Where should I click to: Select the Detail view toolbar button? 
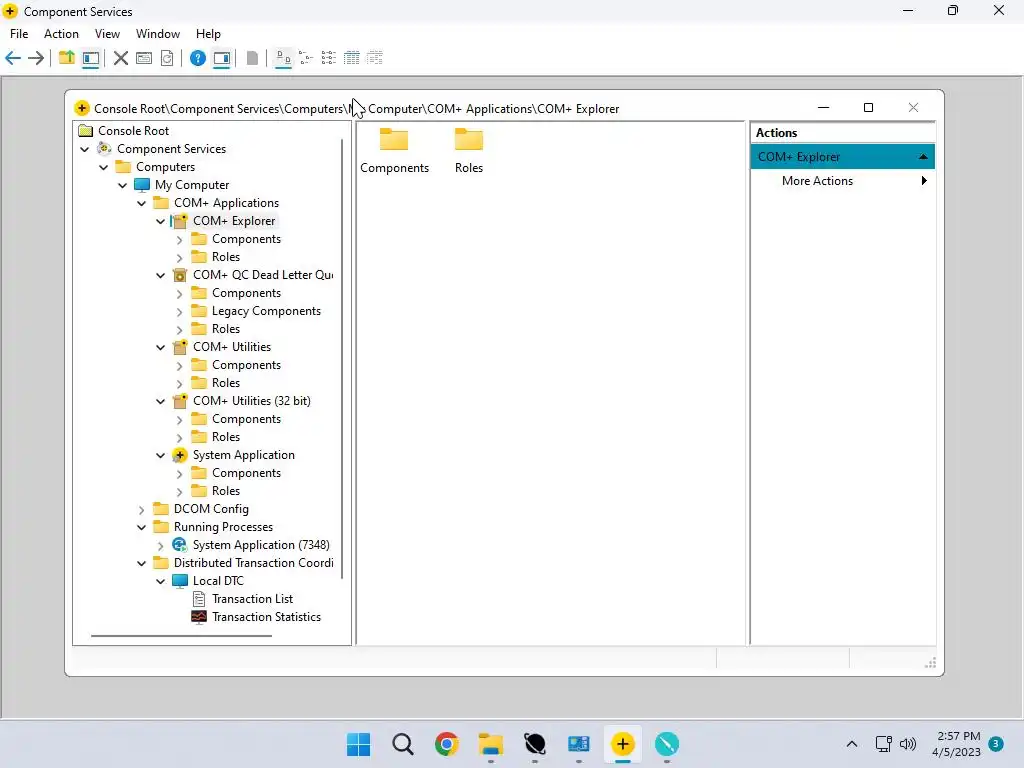pos(351,58)
